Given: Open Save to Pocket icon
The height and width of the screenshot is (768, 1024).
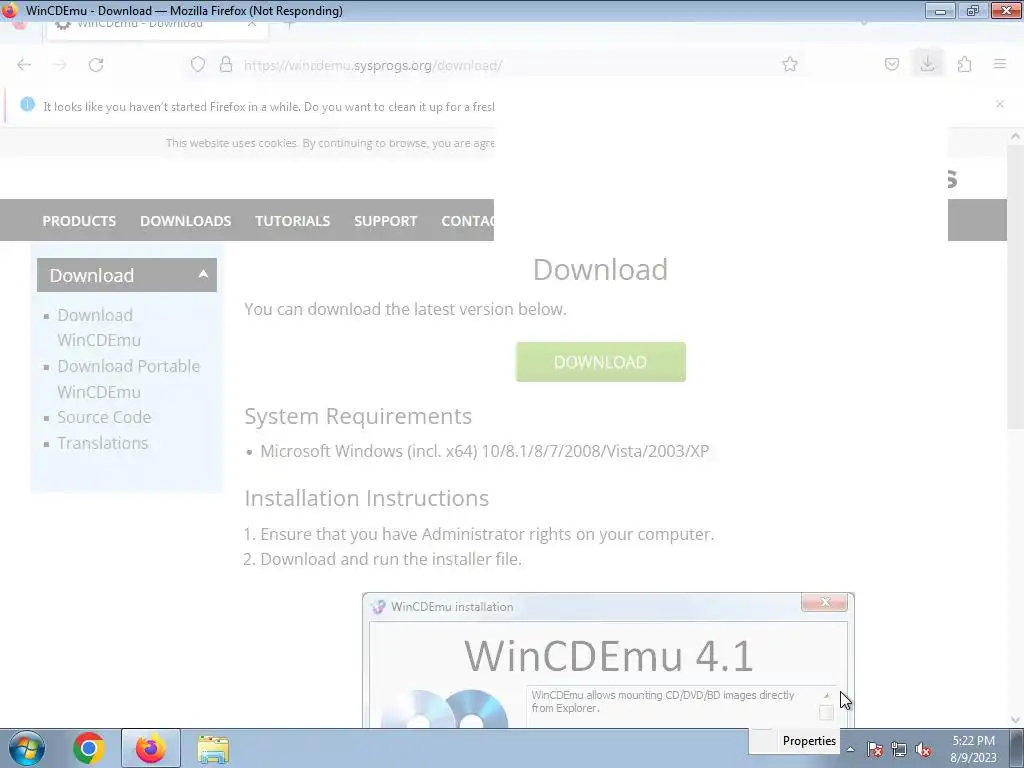Looking at the screenshot, I should click(x=891, y=64).
